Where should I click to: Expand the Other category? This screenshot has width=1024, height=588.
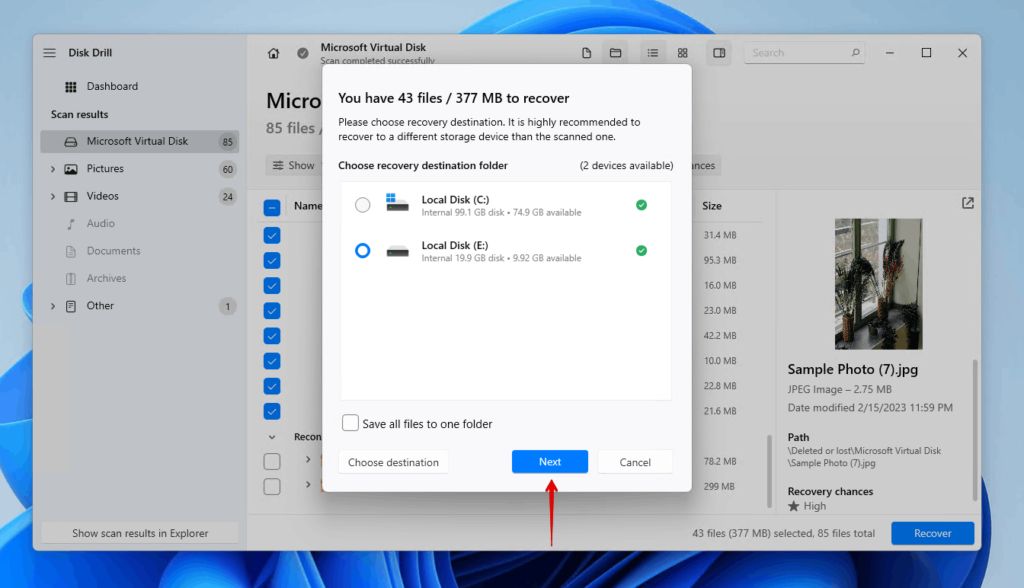[53, 306]
